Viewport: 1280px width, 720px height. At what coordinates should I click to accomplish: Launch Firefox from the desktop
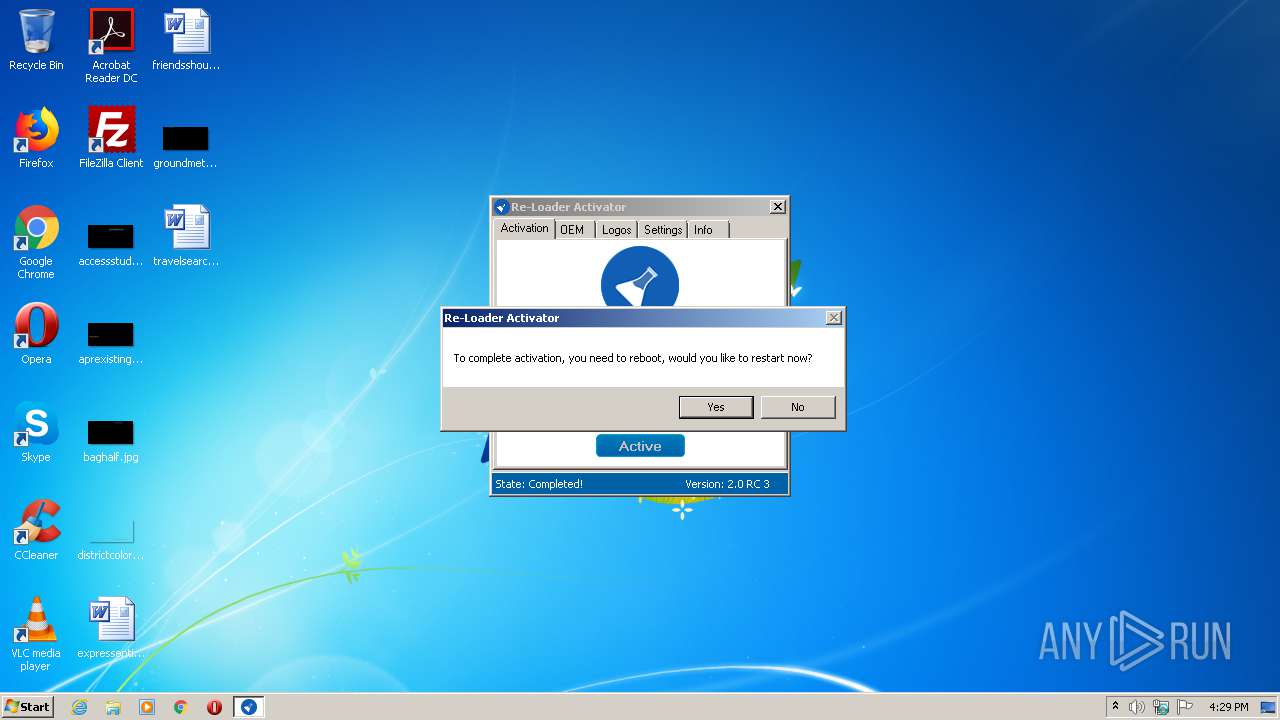36,138
